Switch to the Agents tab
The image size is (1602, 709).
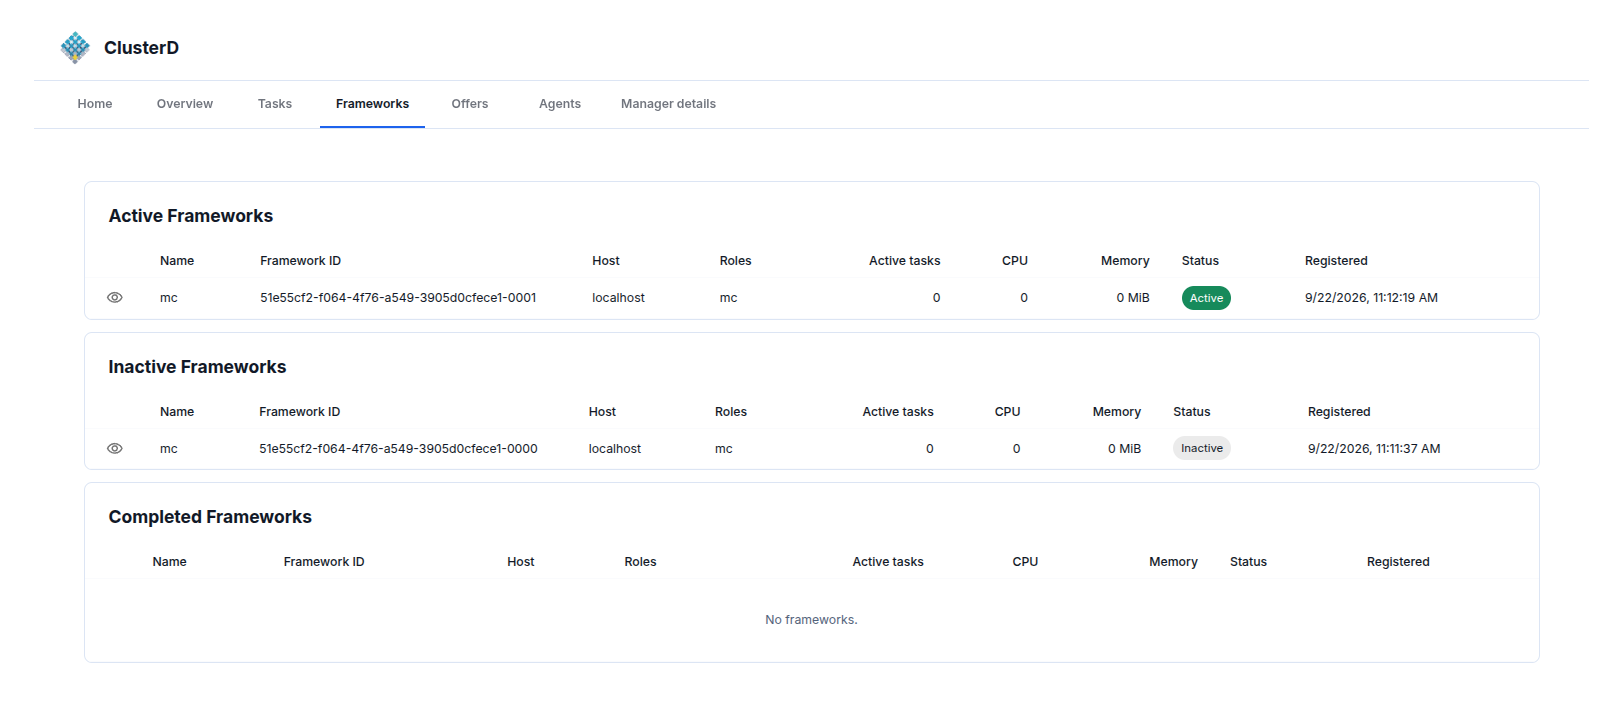560,104
